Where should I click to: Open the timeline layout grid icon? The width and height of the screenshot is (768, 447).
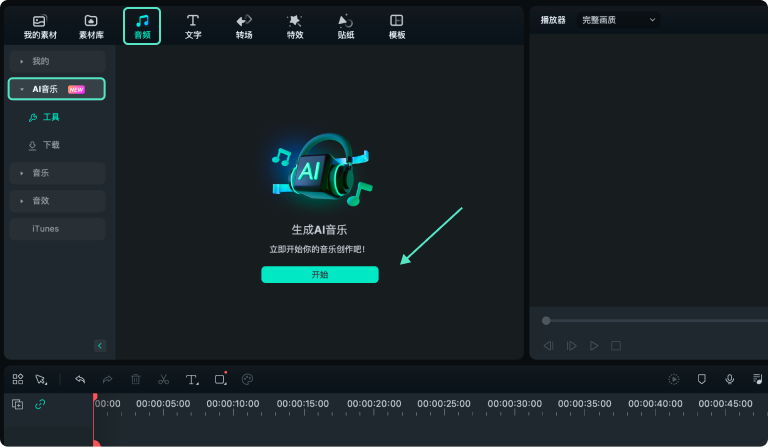click(x=18, y=379)
